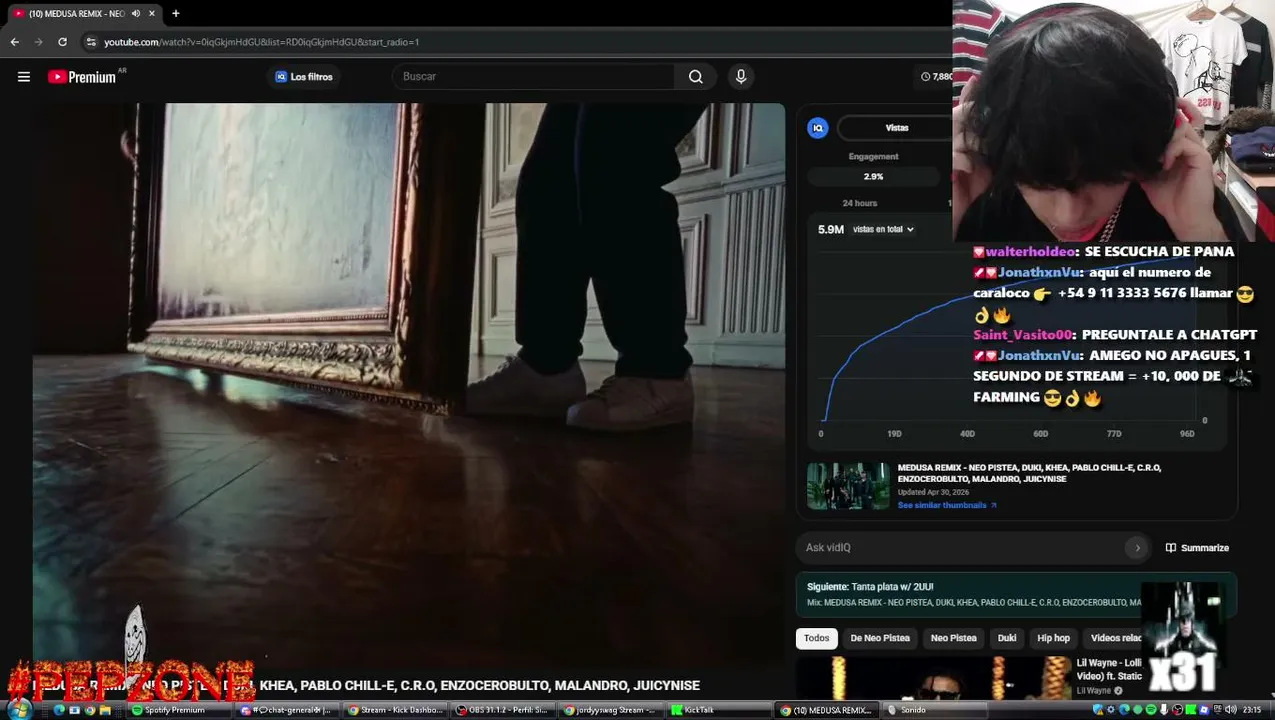This screenshot has height=720, width=1275.
Task: Start voice search with microphone icon
Action: tap(741, 77)
